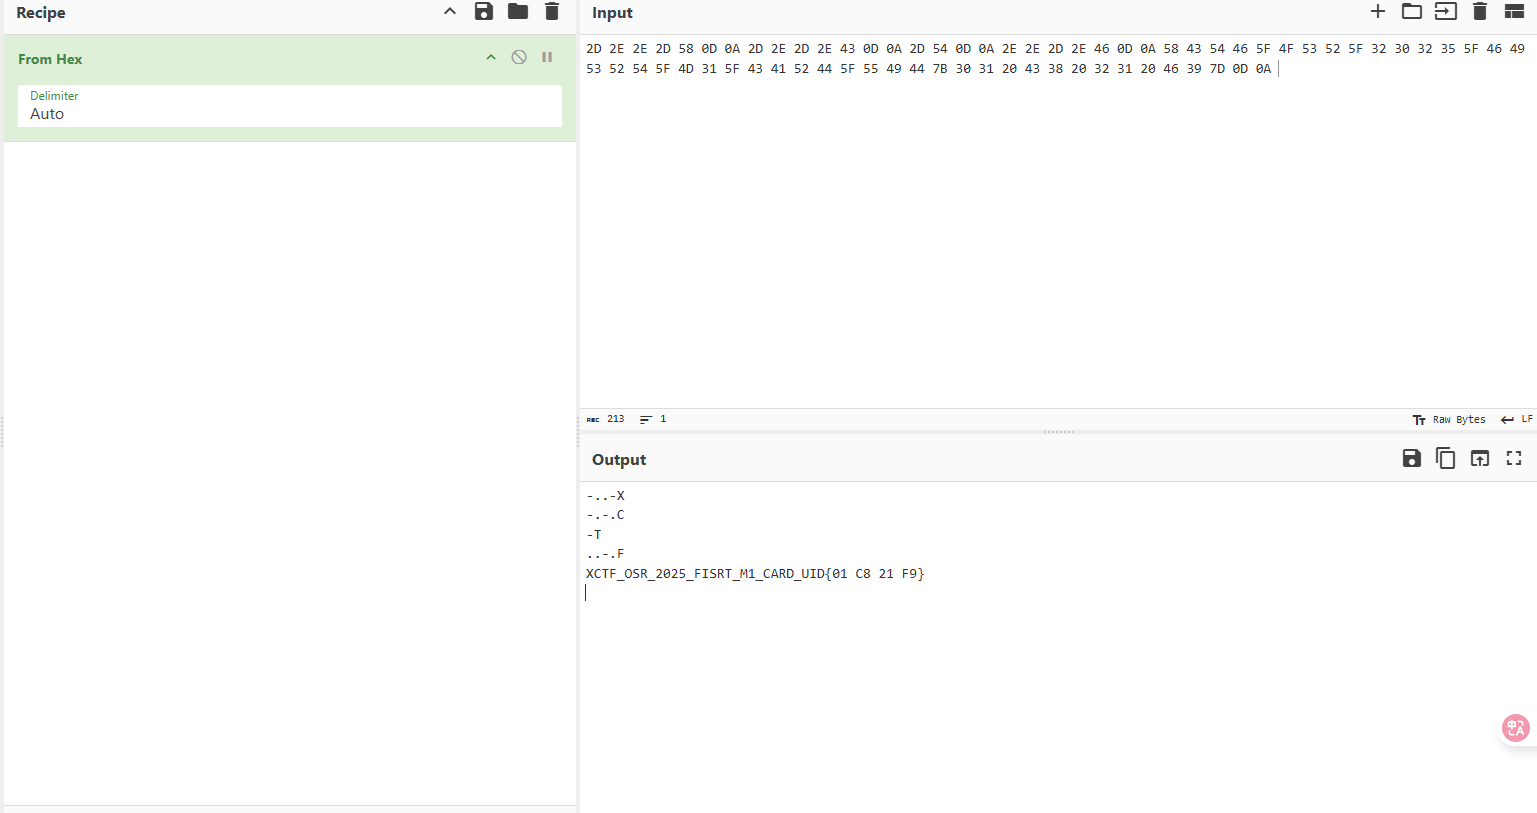Reset the pane layout
Screen dimensions: 1537x813
pyautogui.click(x=1514, y=12)
